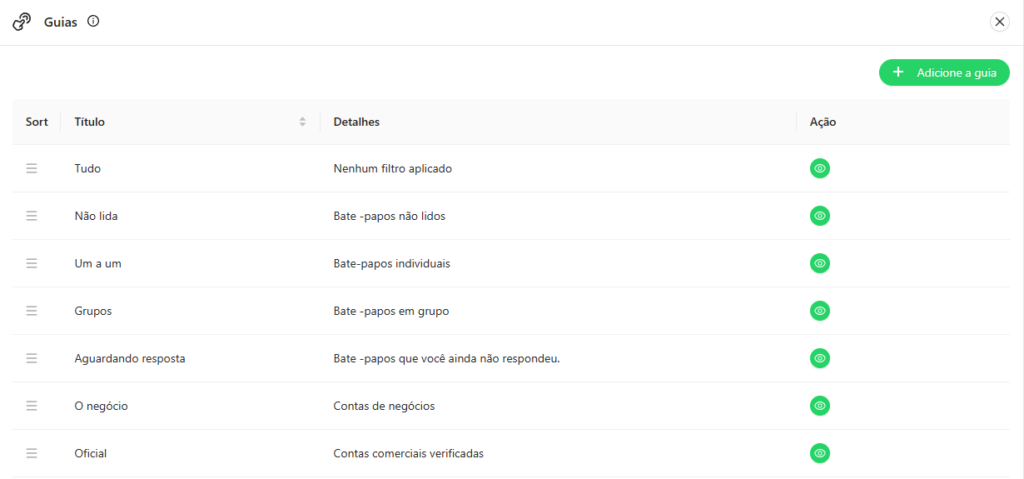Hide the Não lida tab with eye icon
Image resolution: width=1024 pixels, height=479 pixels.
[x=820, y=216]
